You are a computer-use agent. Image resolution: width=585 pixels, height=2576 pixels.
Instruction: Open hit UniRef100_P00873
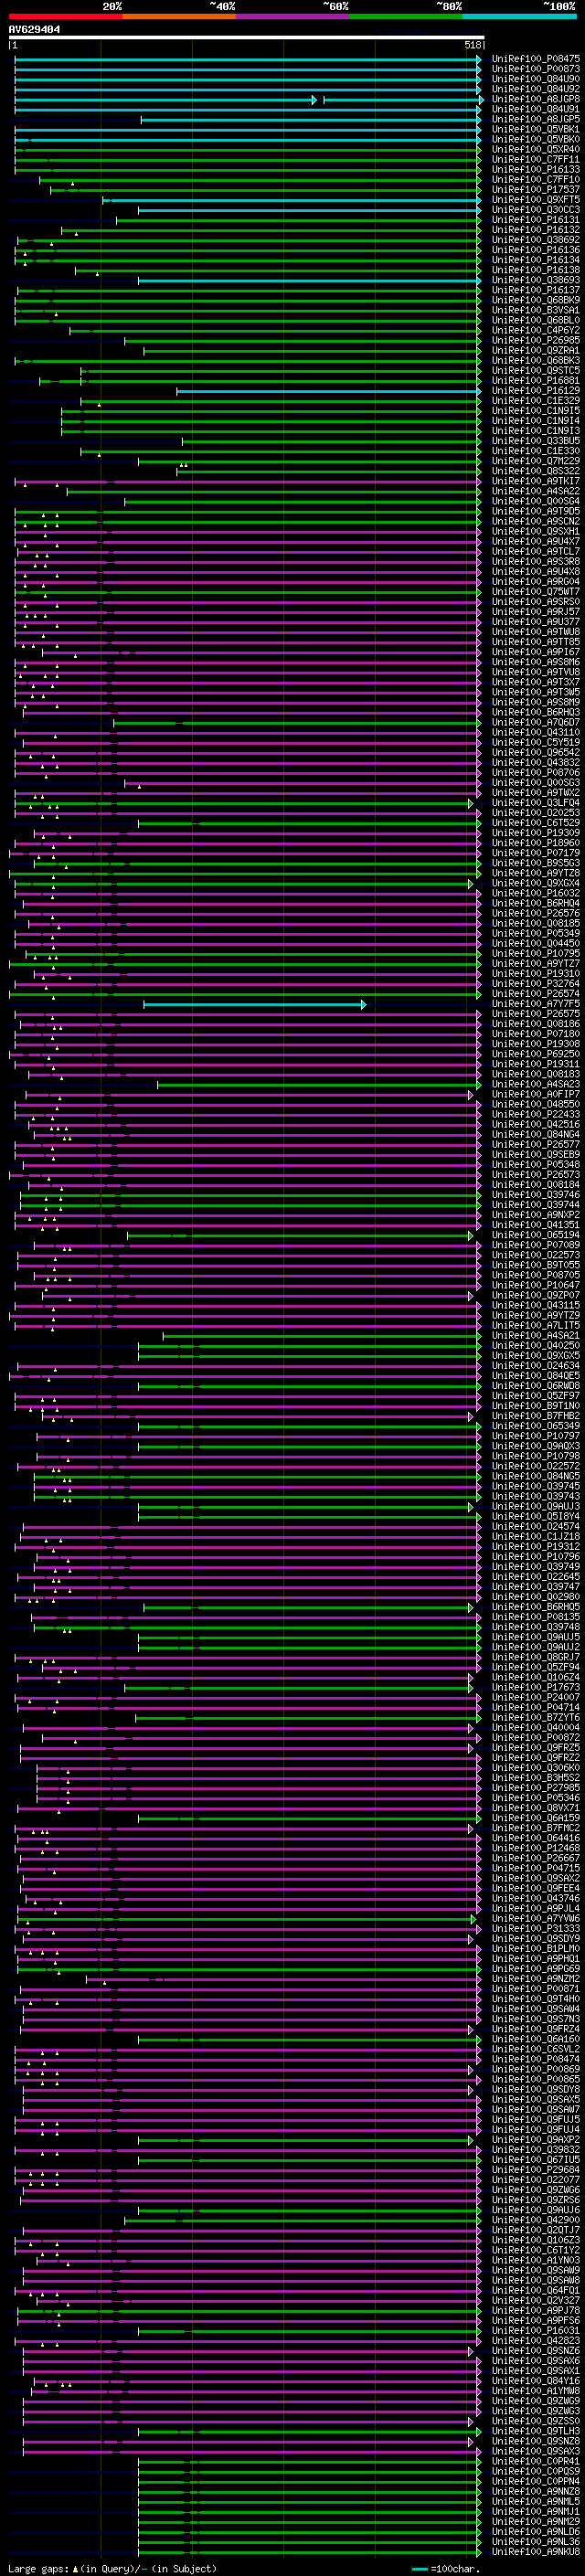(535, 69)
